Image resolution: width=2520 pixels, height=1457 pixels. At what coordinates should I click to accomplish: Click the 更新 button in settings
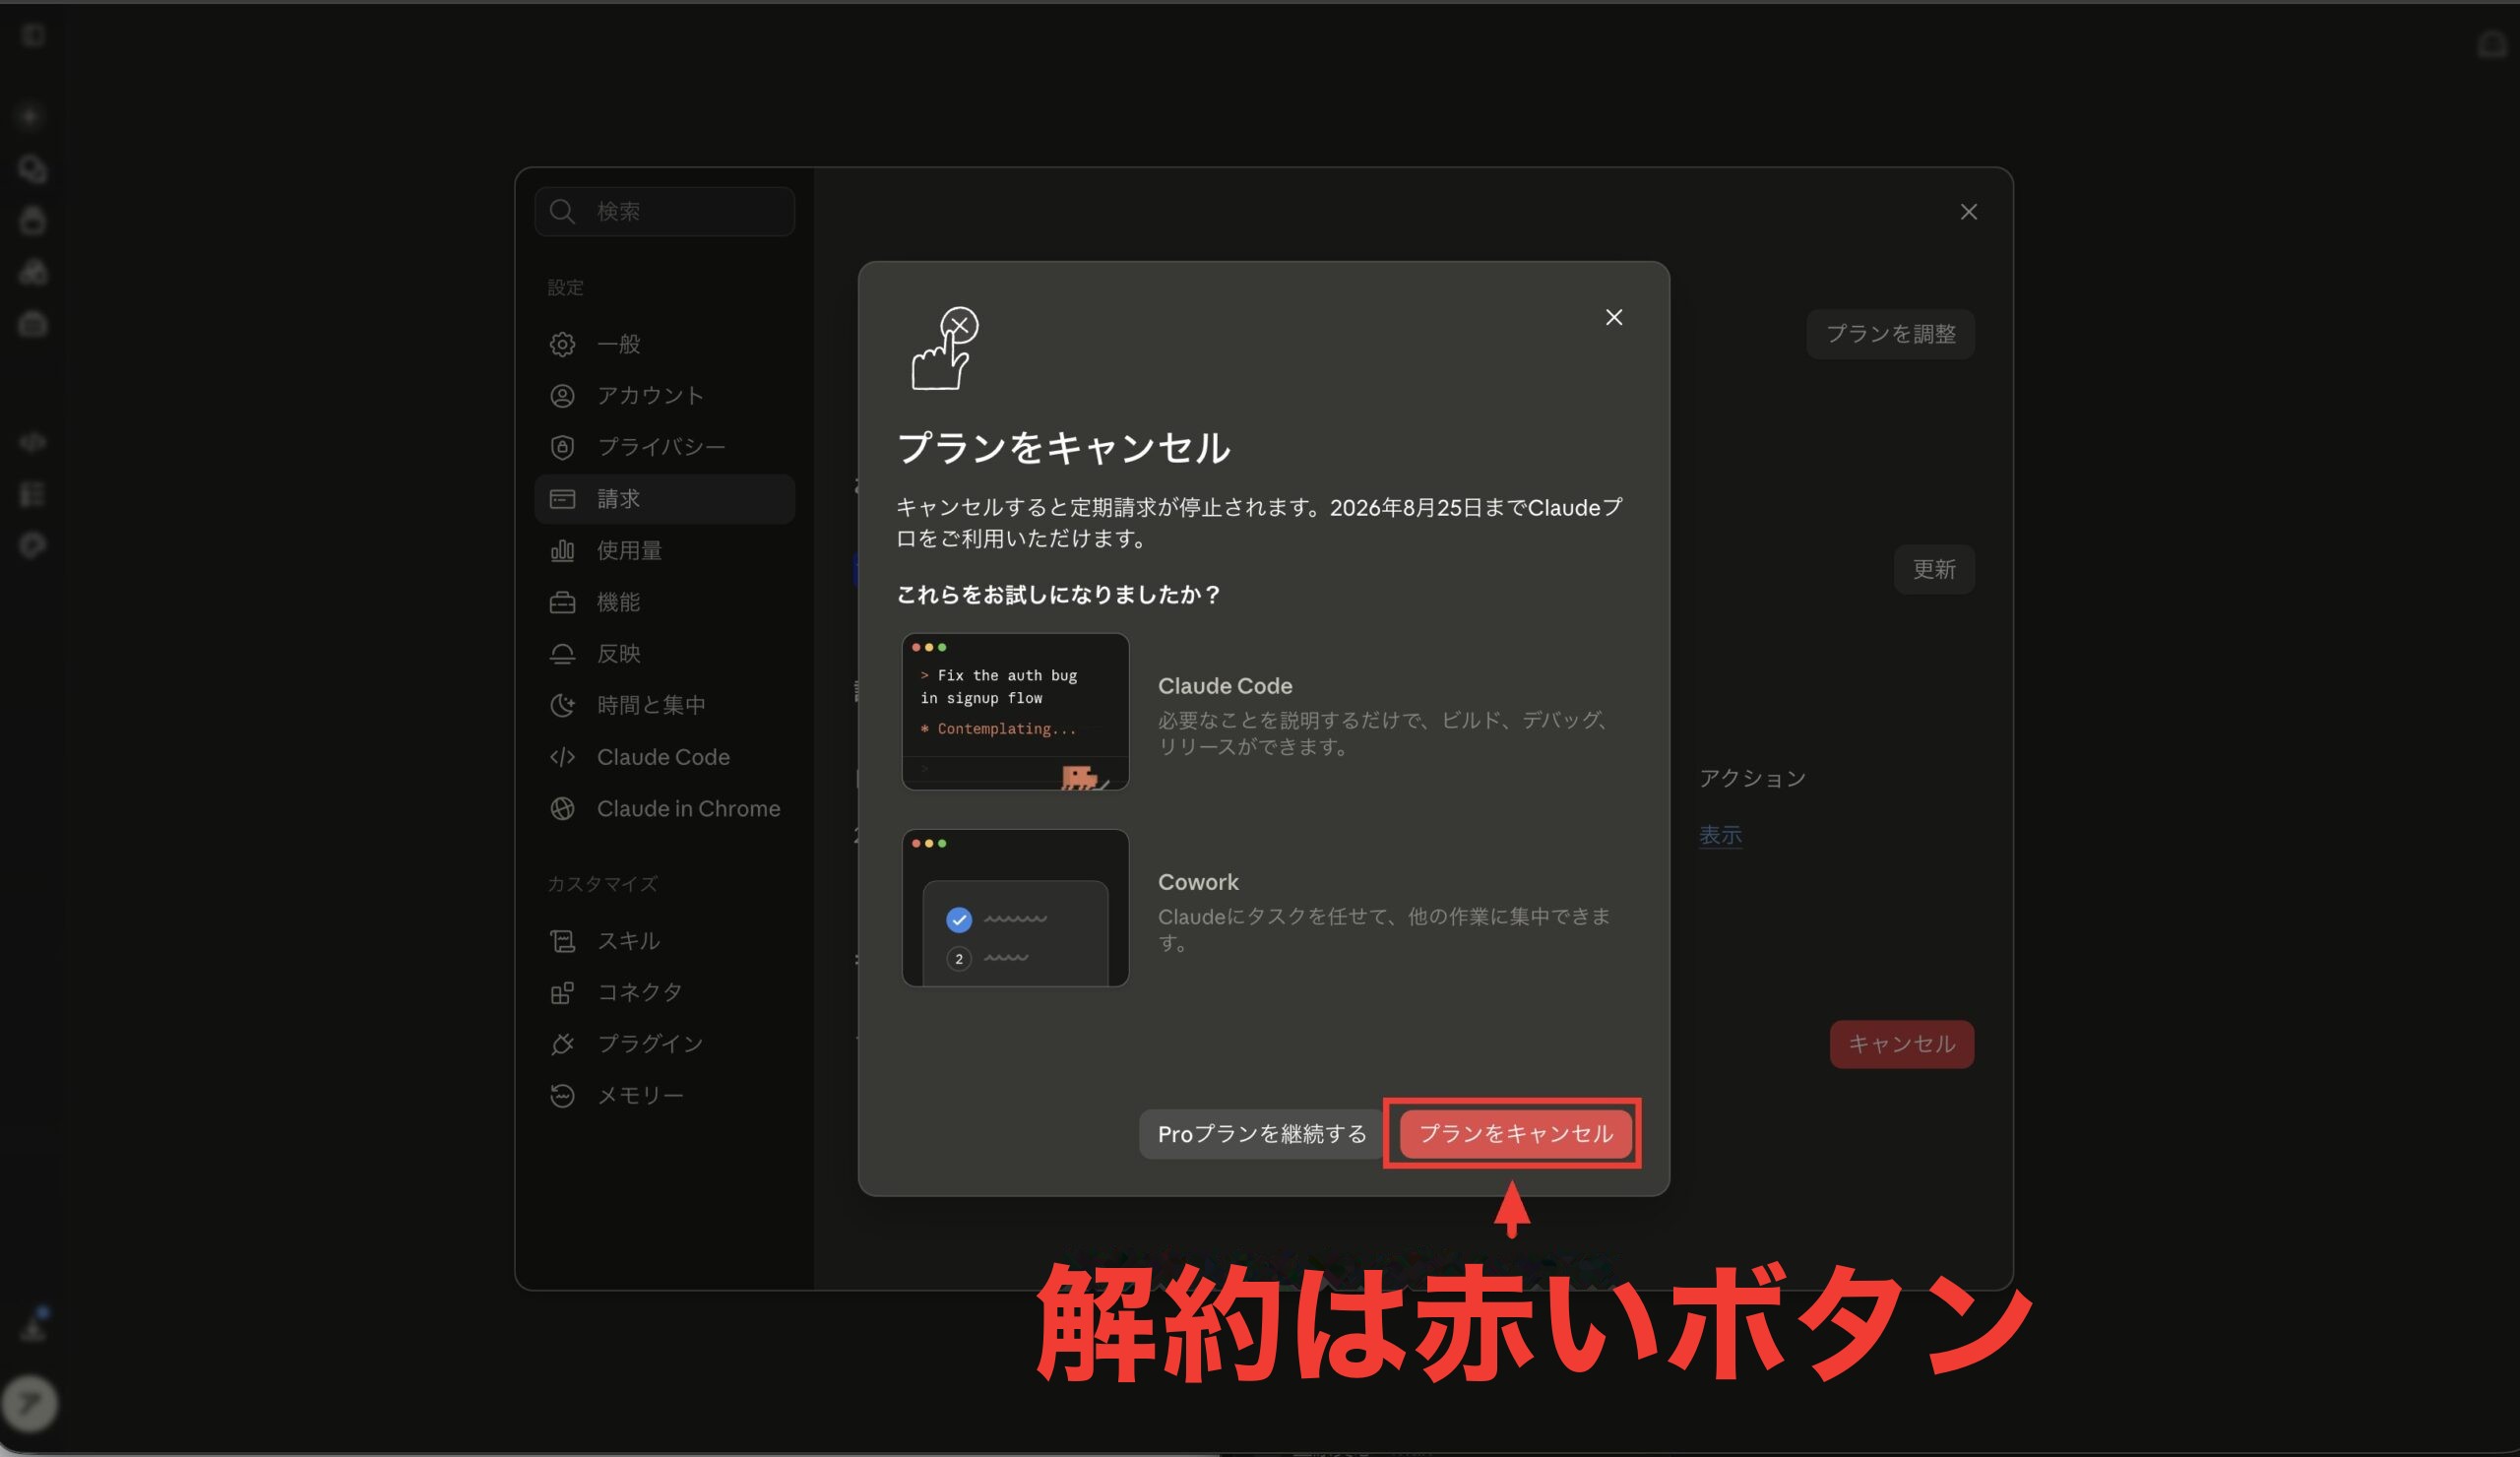pos(1934,569)
